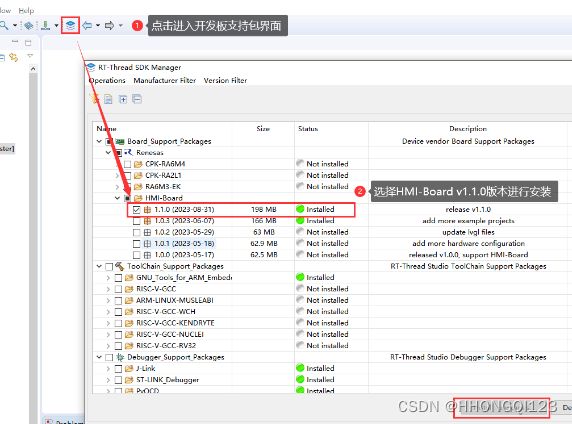Click Collapse All icon in SDK Manager

pyautogui.click(x=137, y=99)
